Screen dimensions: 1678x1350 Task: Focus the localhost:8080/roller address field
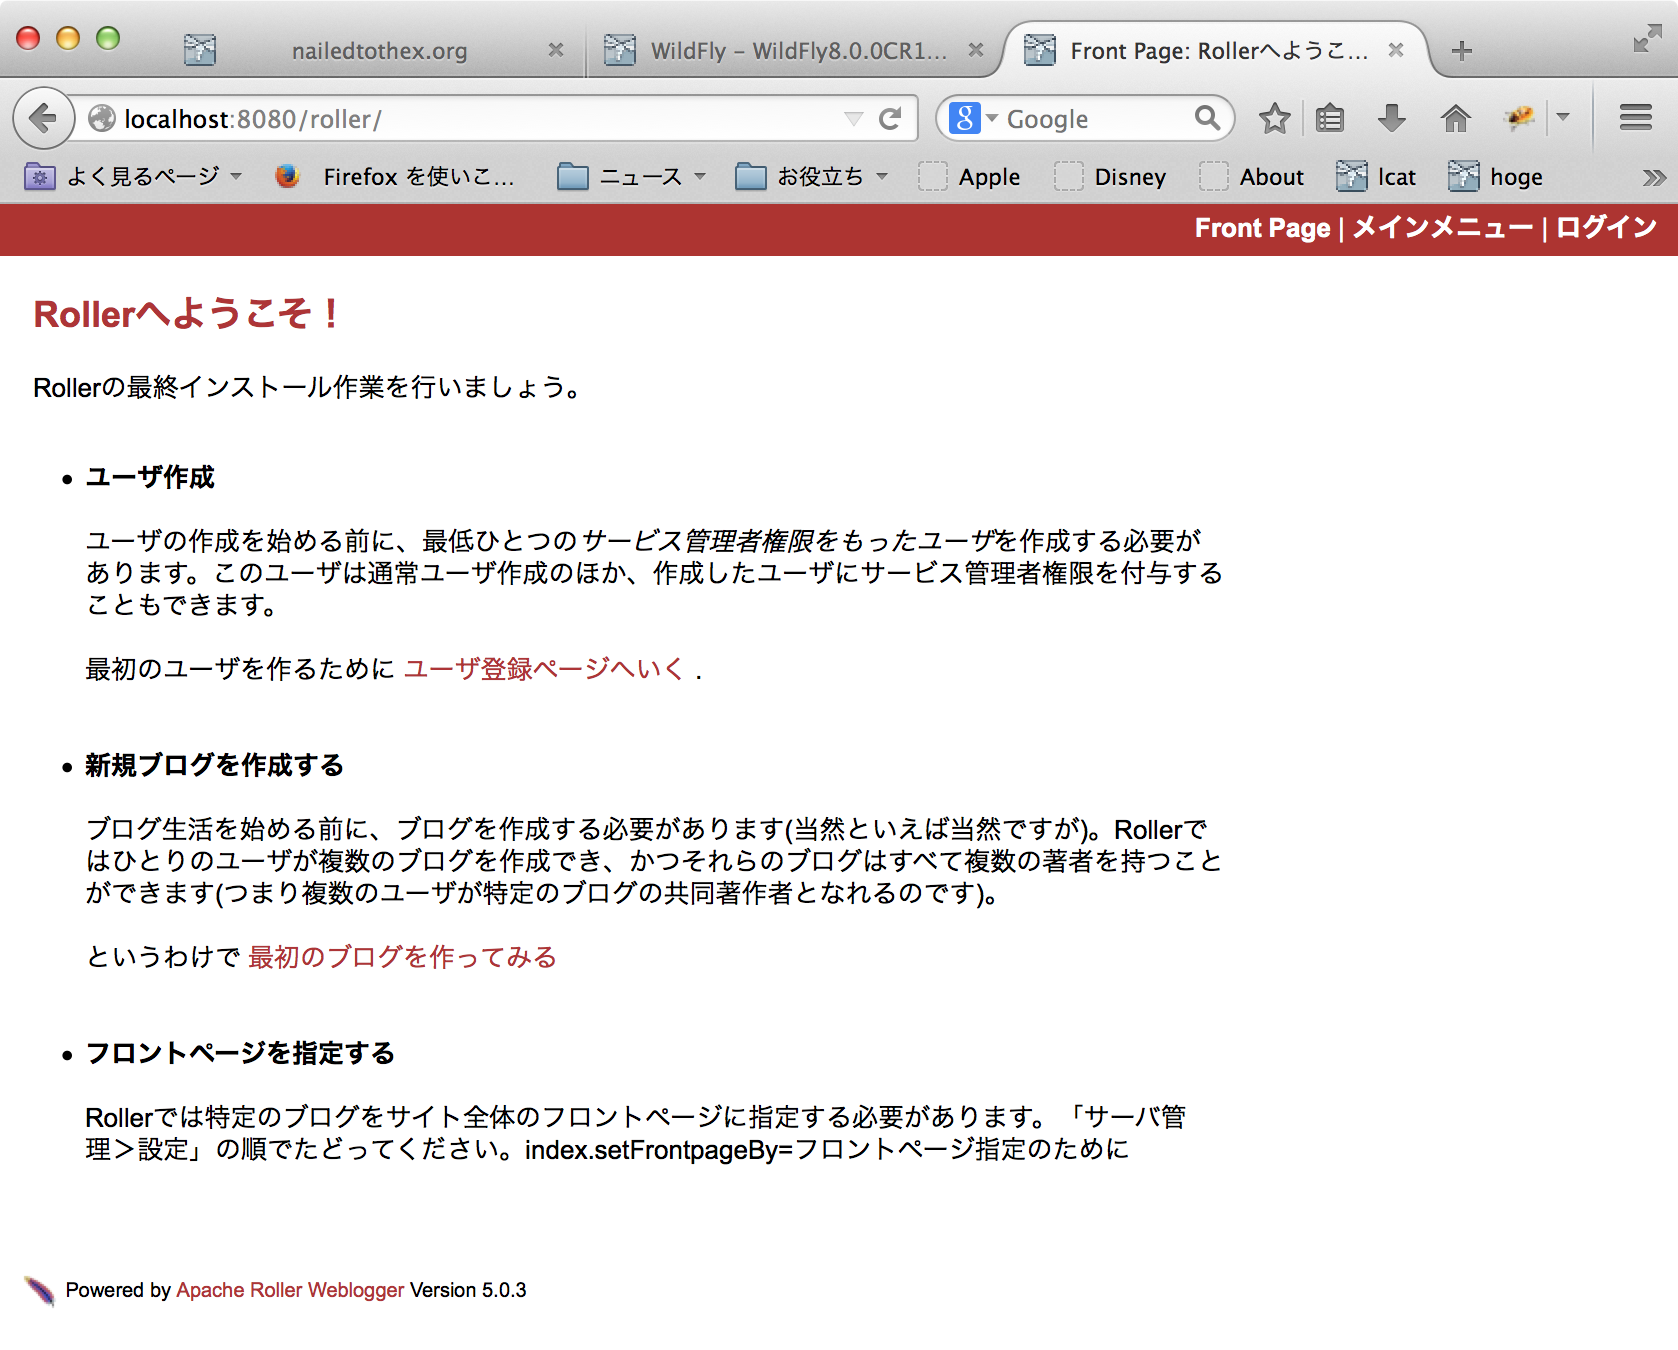[480, 119]
